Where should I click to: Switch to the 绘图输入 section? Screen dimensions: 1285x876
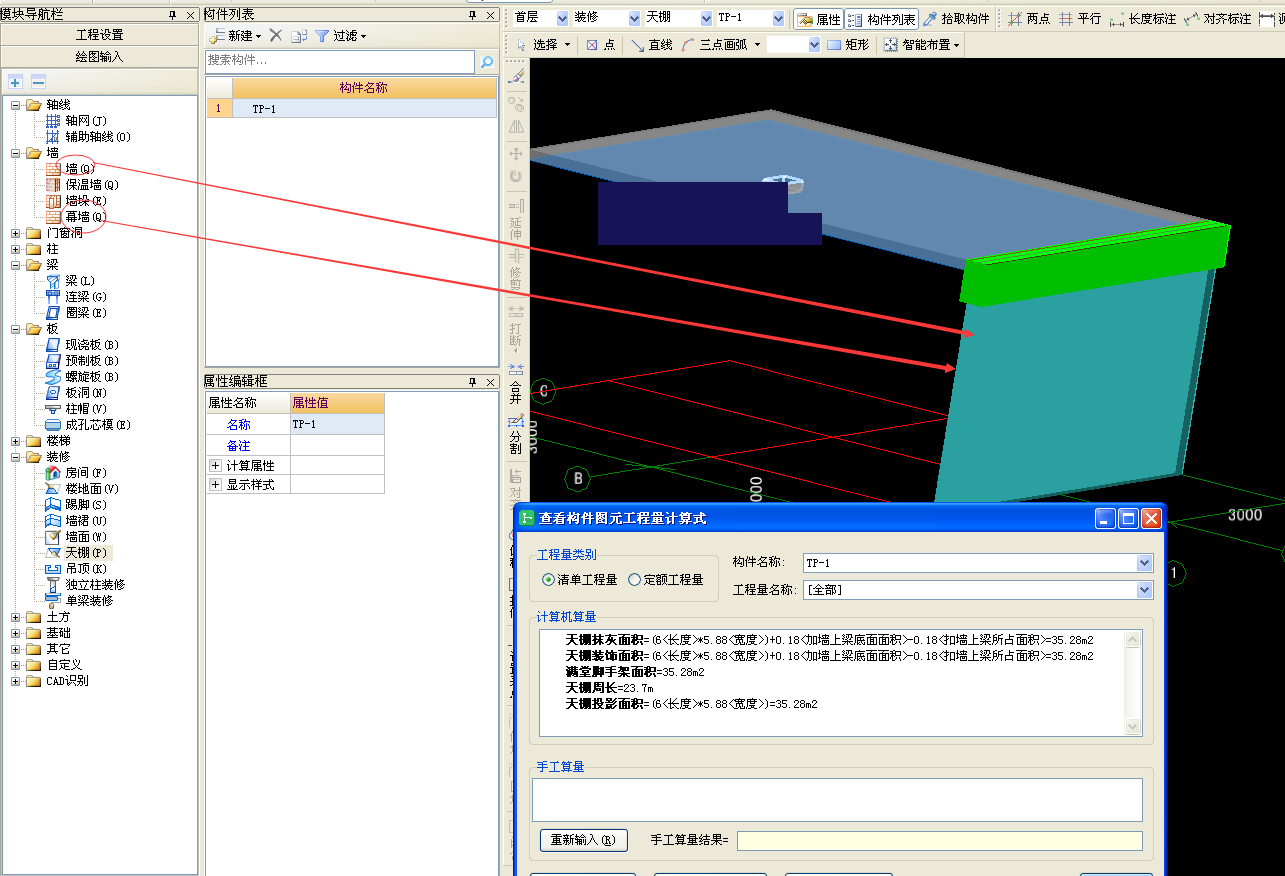(99, 57)
